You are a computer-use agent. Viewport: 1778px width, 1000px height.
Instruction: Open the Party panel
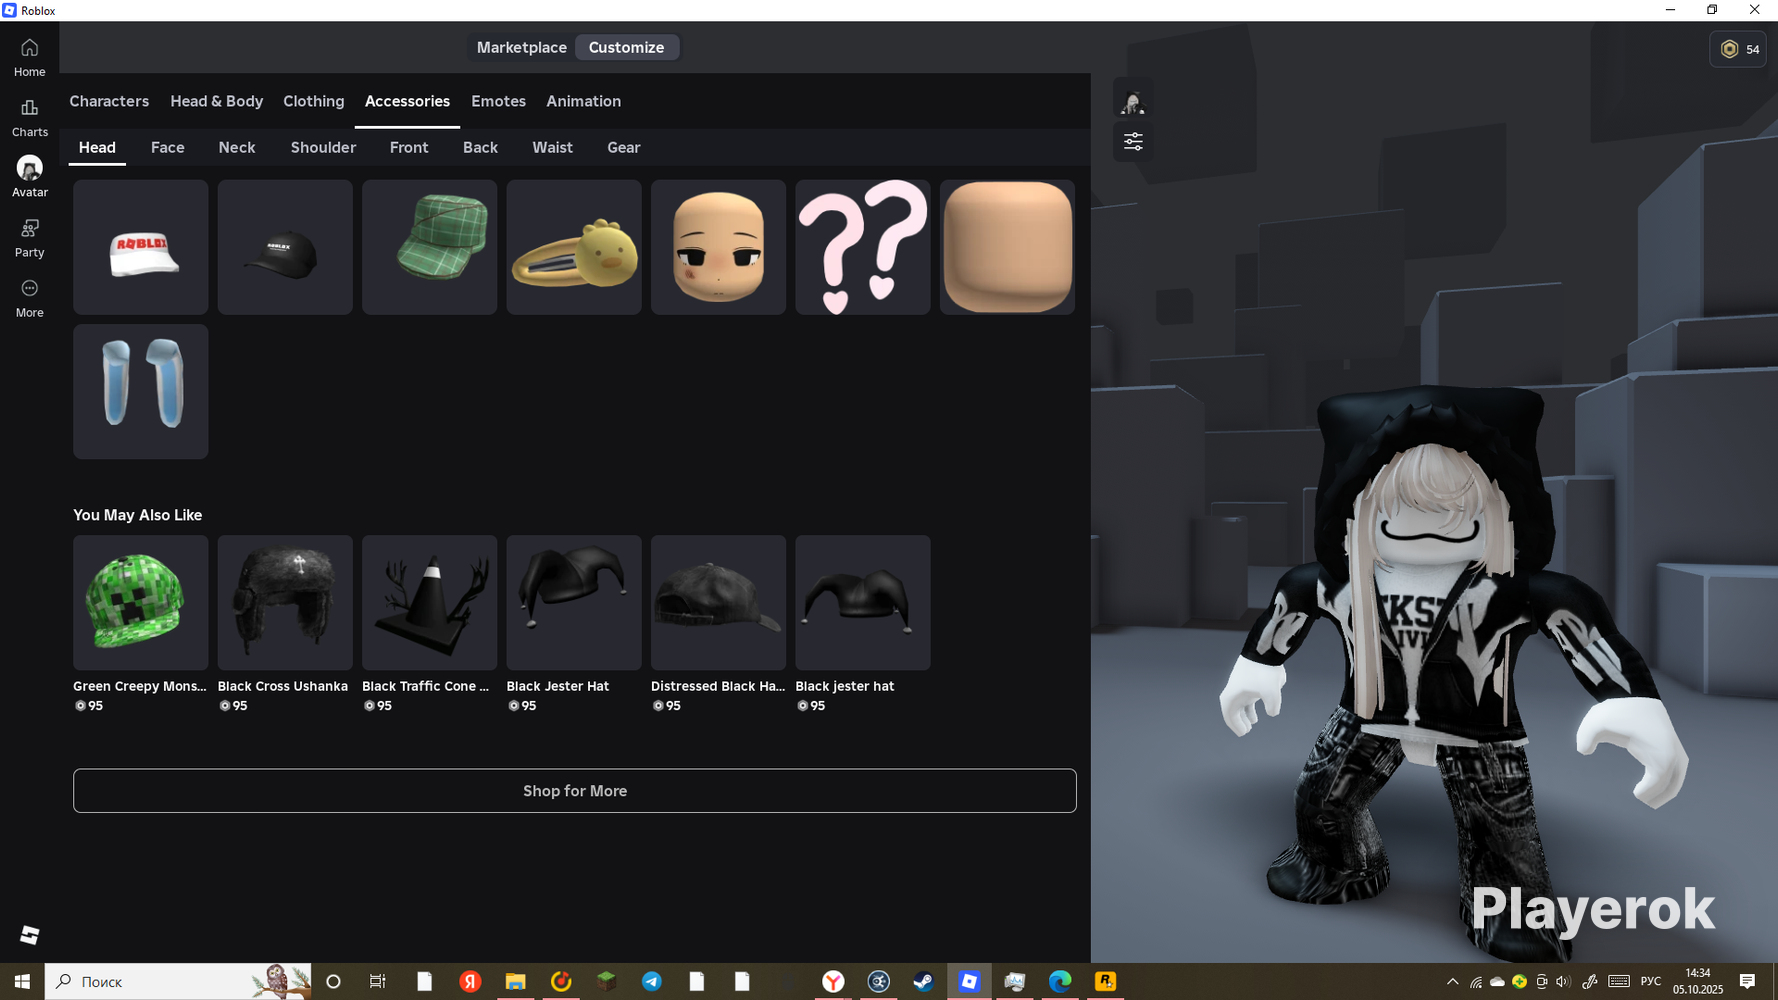(29, 238)
